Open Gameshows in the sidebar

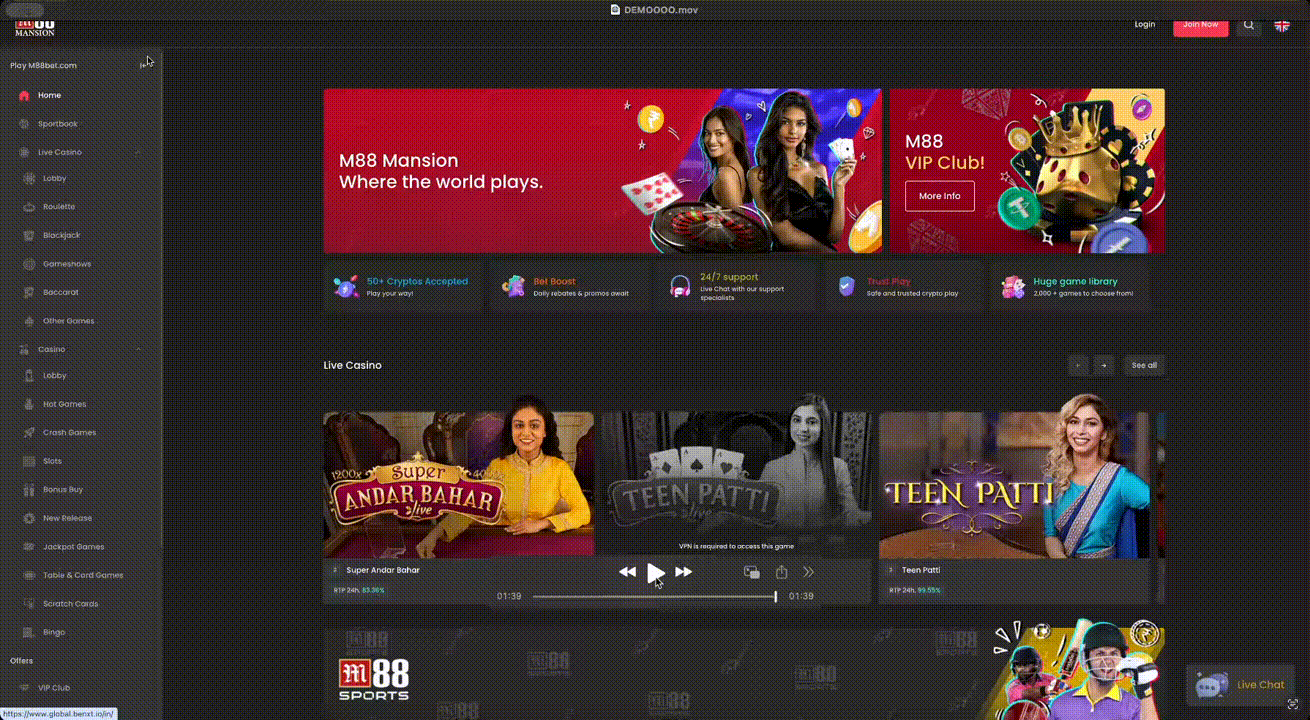[67, 264]
